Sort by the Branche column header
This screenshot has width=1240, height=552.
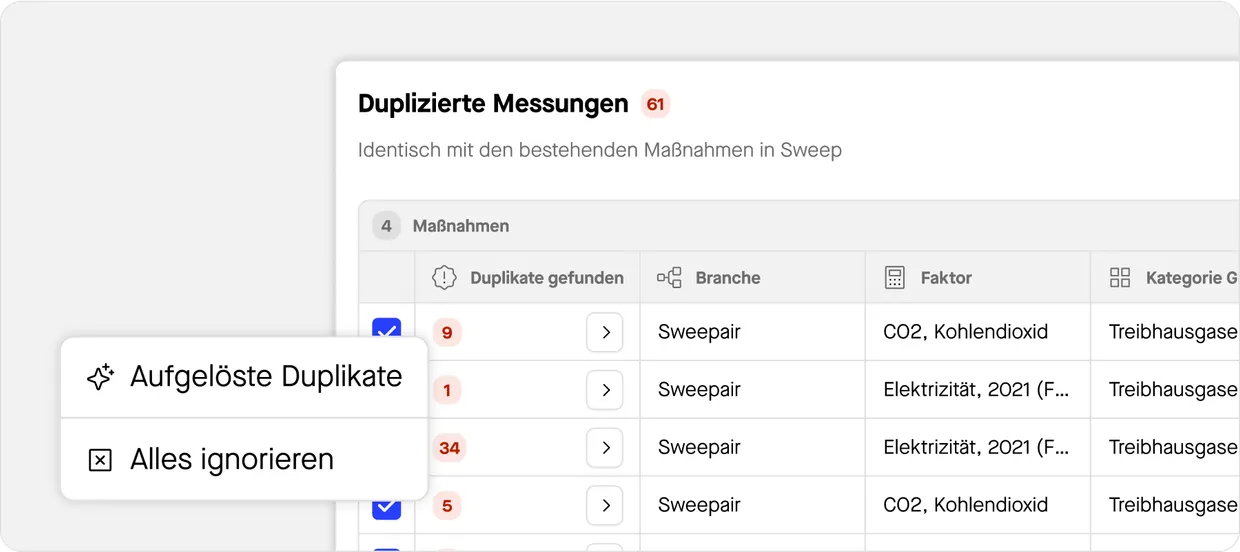pyautogui.click(x=728, y=278)
